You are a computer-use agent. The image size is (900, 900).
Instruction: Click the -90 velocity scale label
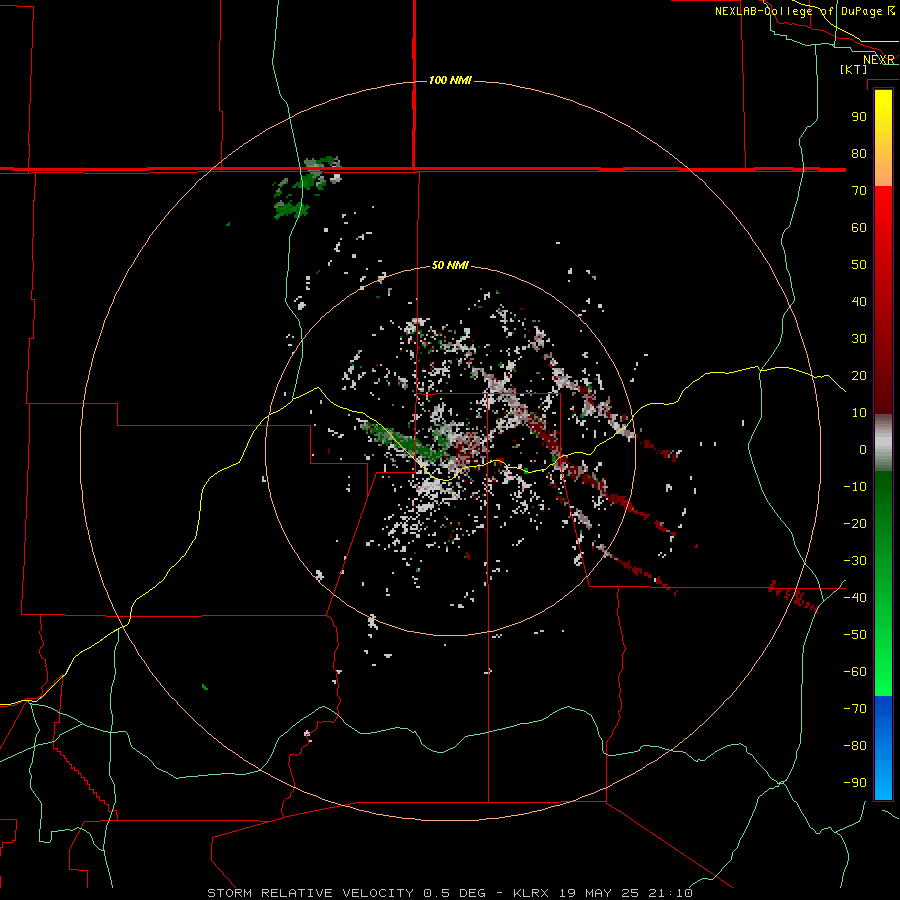[x=855, y=783]
